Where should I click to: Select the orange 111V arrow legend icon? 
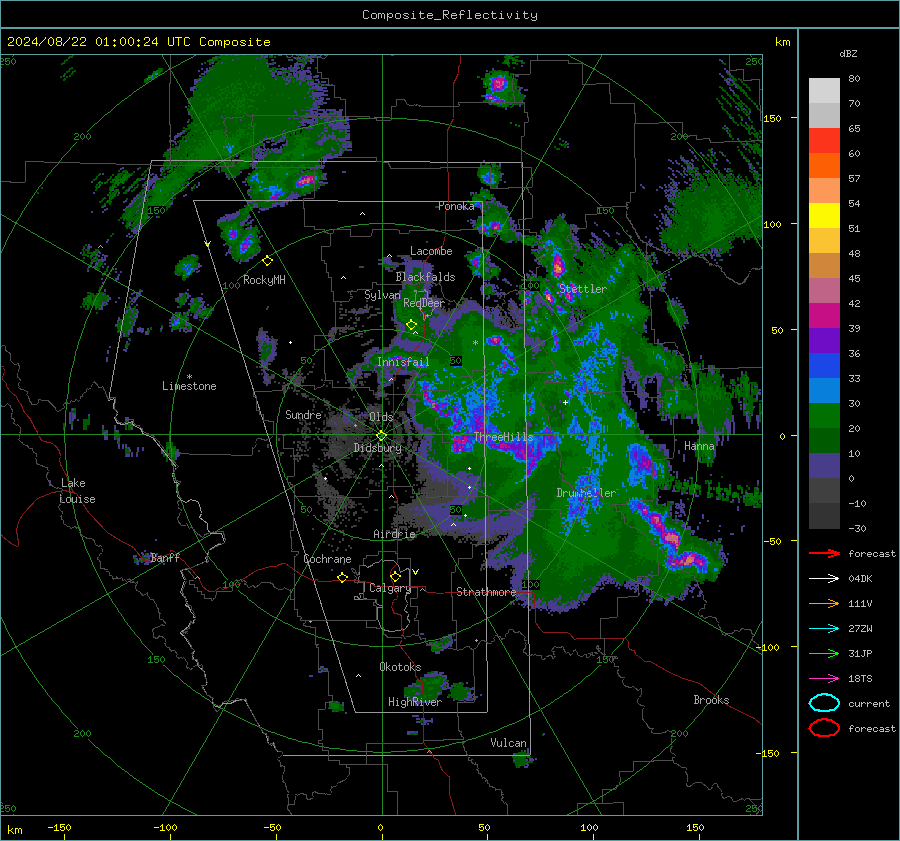[824, 603]
